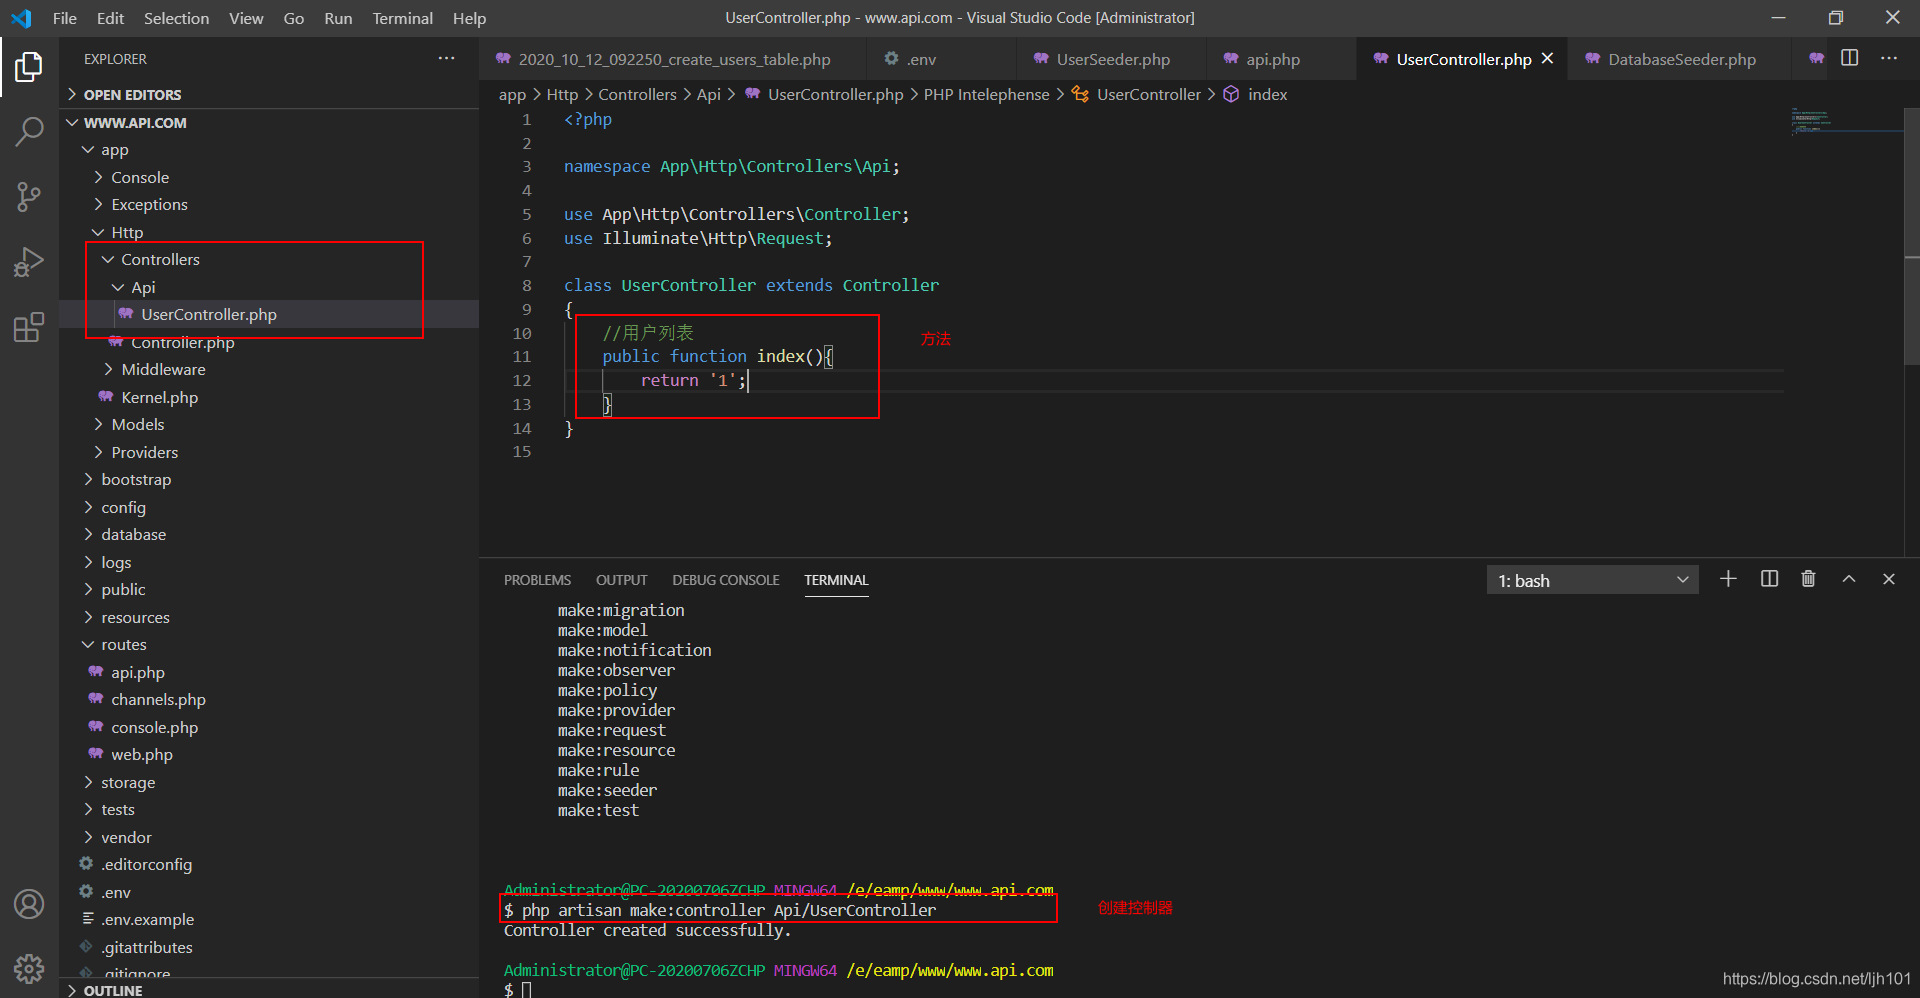This screenshot has height=998, width=1920.
Task: Expand the Providers folder
Action: (269, 452)
